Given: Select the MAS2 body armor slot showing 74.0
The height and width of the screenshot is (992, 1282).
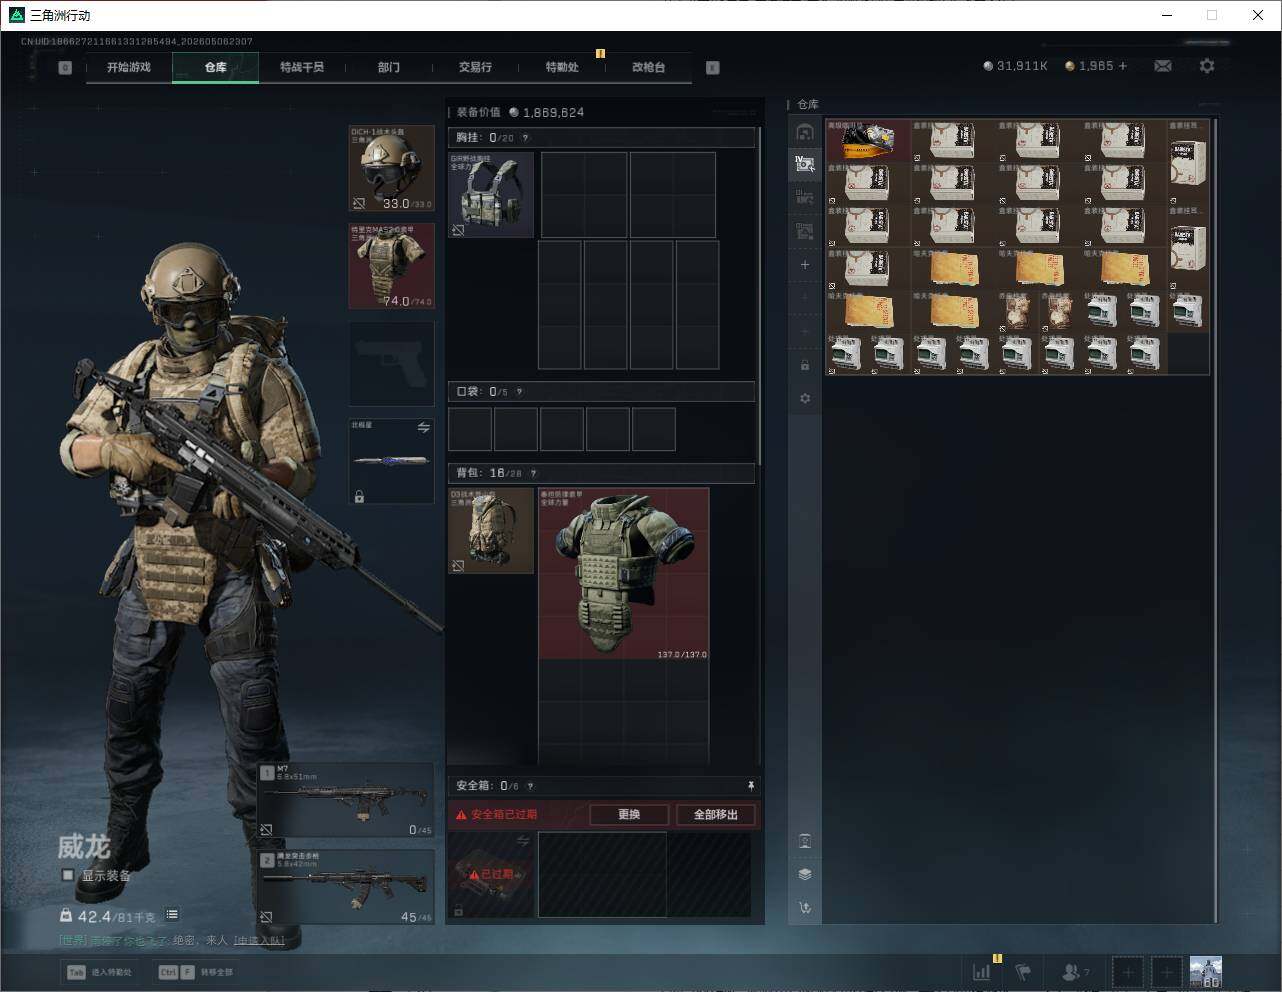Looking at the screenshot, I should click(x=392, y=266).
